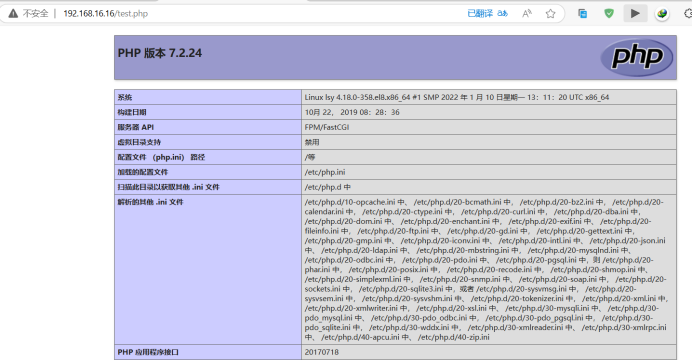693x360 pixels.
Task: Click the PHP logo in header
Action: [x=637, y=57]
